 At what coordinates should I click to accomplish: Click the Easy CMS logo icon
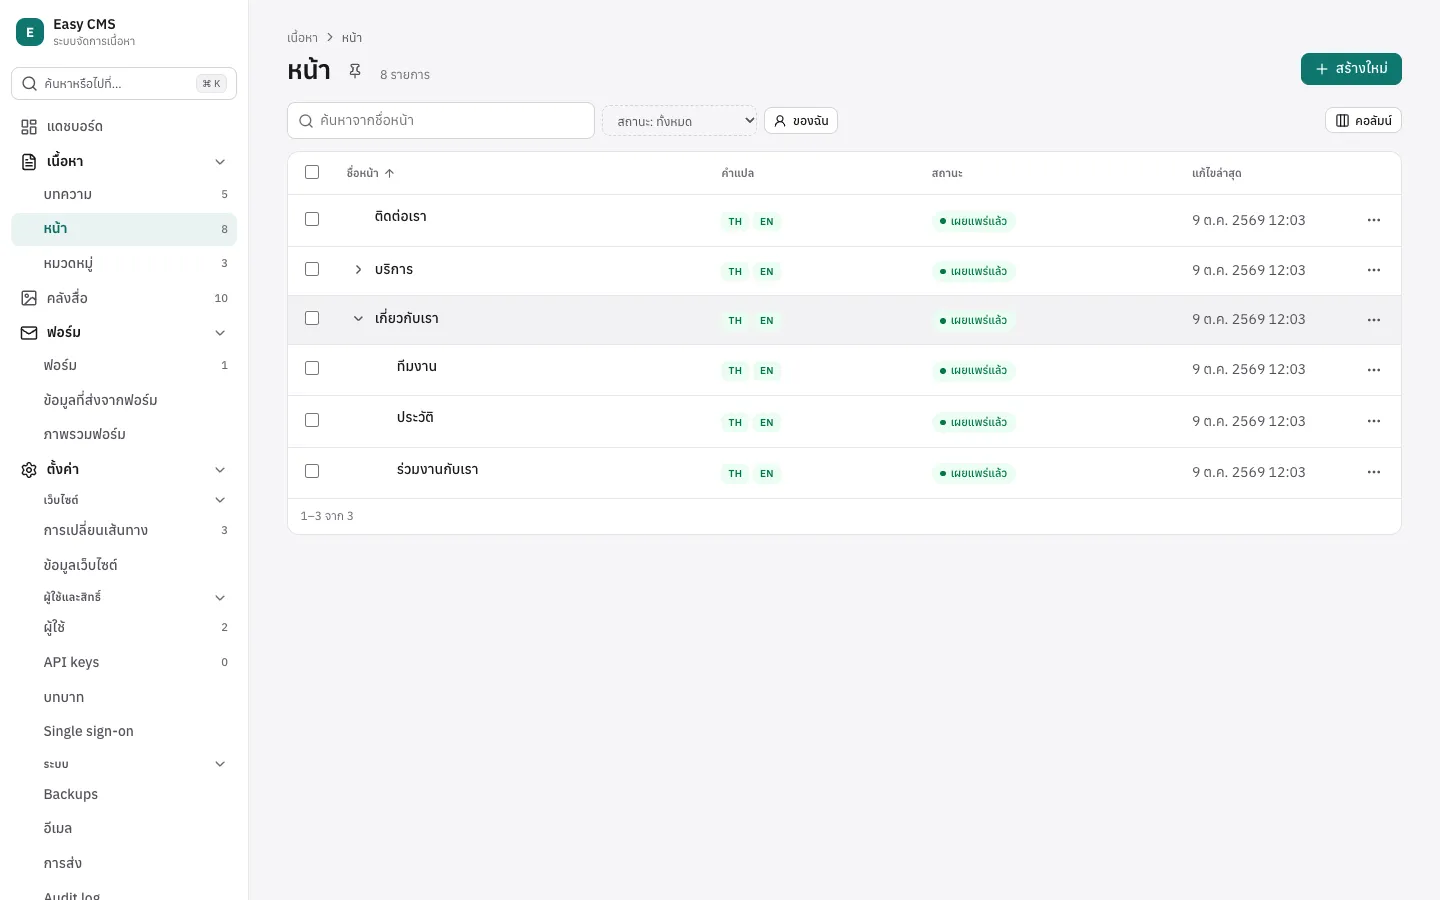[x=30, y=32]
